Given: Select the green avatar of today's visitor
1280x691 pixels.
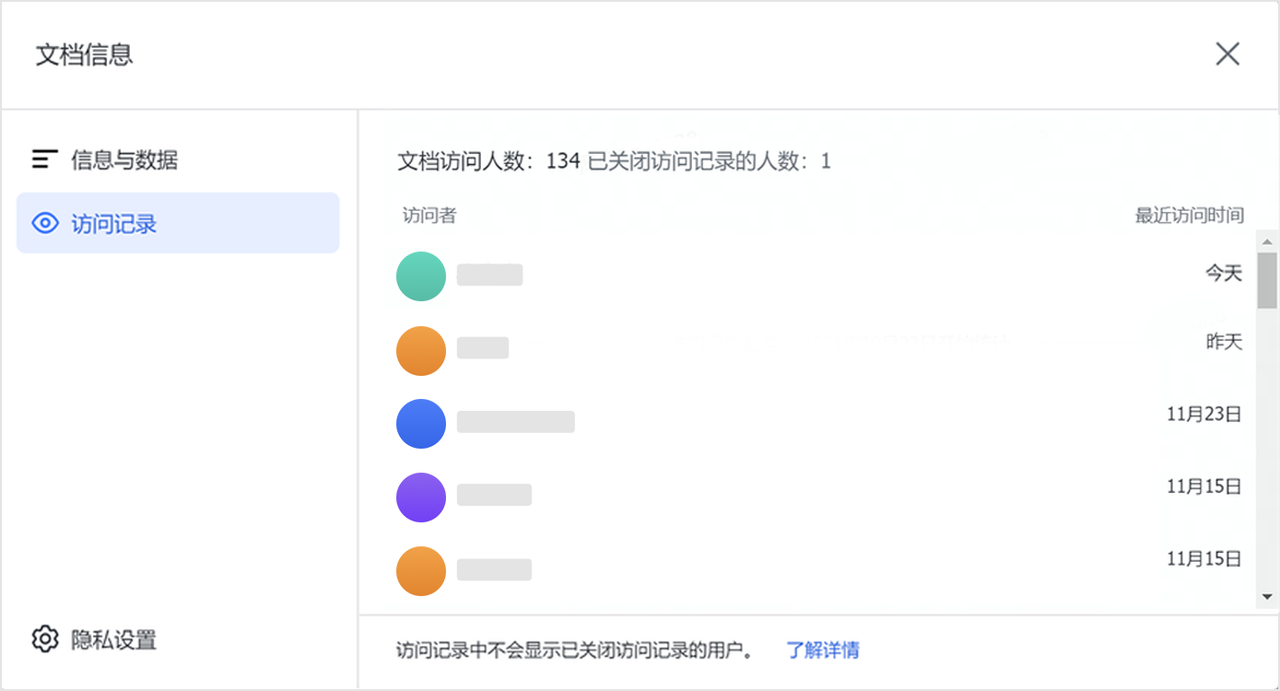Looking at the screenshot, I should coord(421,276).
